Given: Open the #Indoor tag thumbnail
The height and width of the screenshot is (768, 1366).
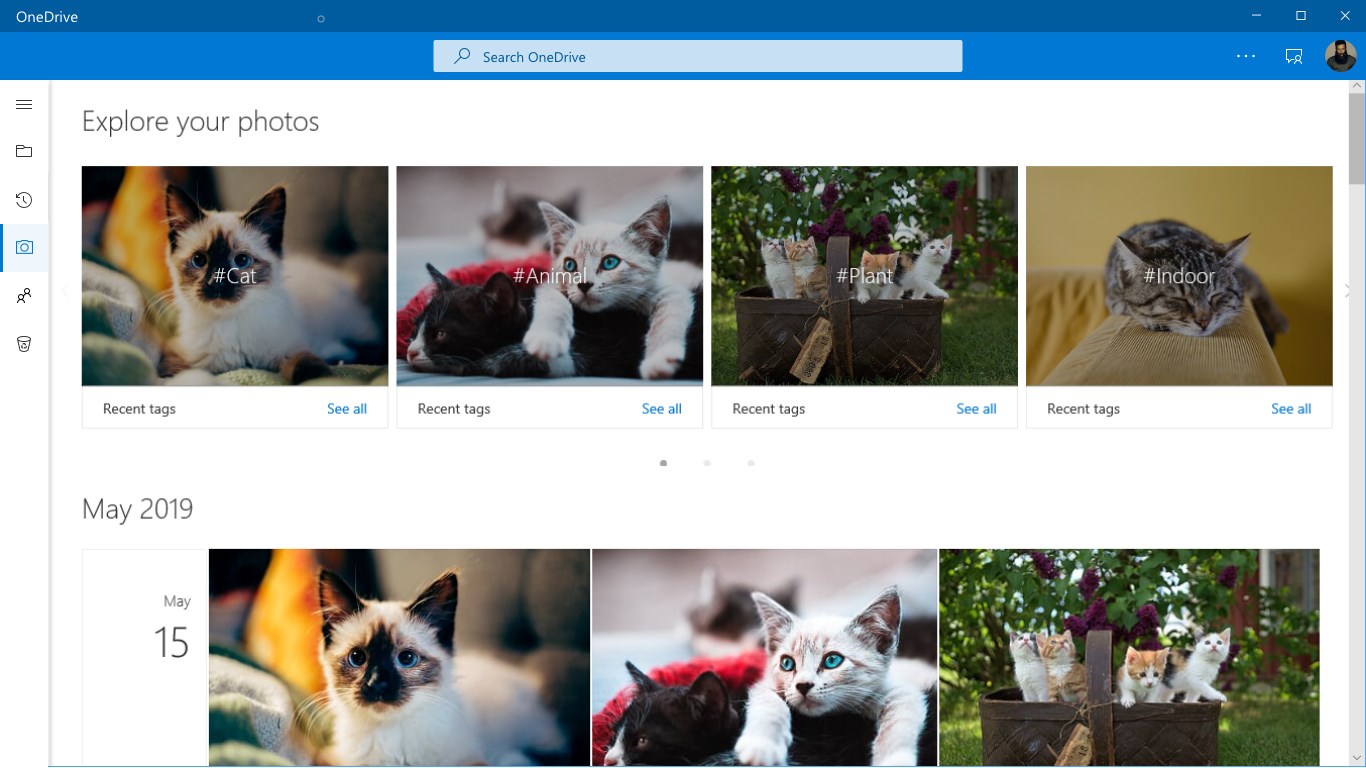Looking at the screenshot, I should tap(1179, 276).
